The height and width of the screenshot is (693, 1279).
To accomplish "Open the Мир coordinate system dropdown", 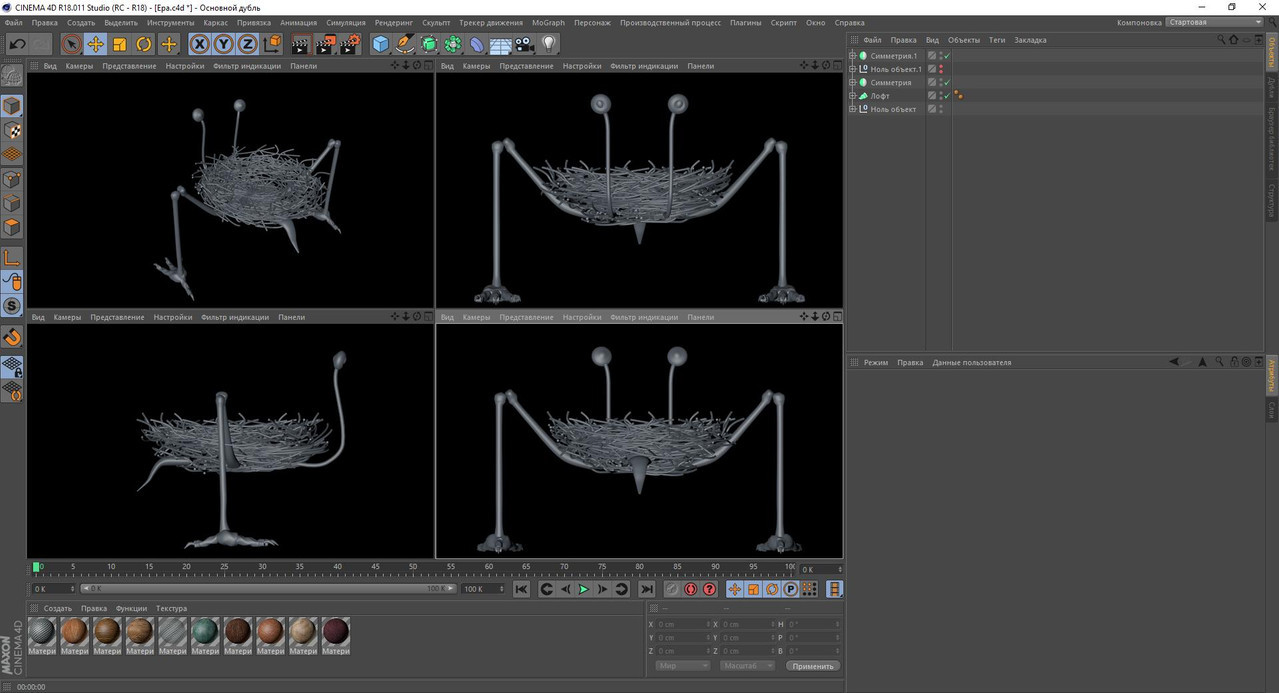I will tap(682, 666).
